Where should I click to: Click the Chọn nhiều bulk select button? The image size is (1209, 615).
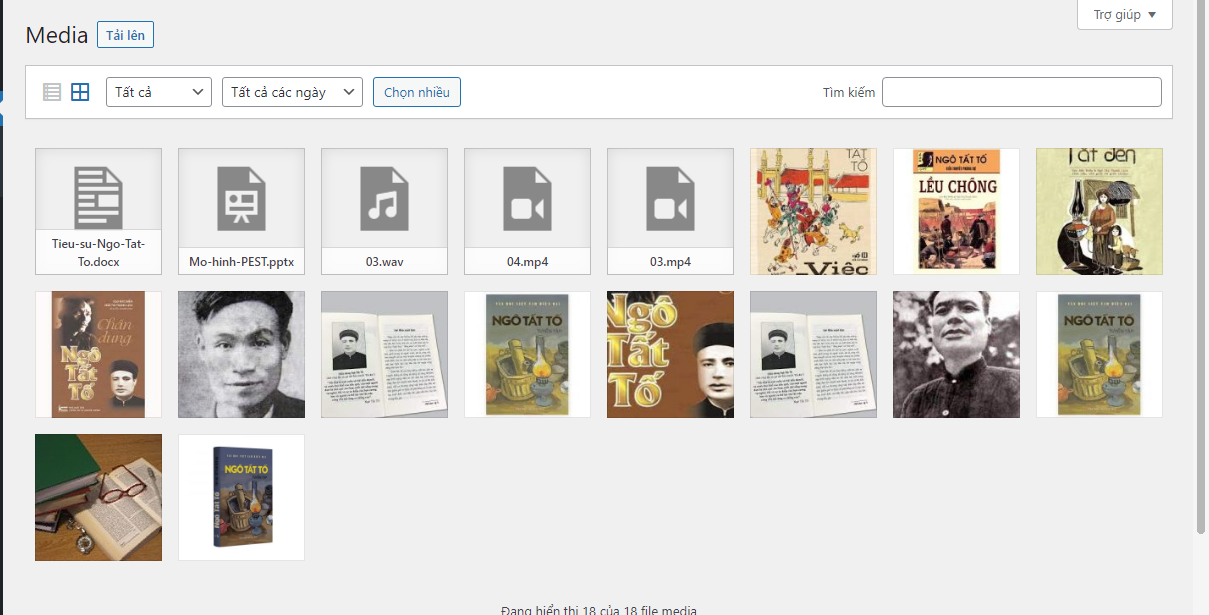coord(416,92)
